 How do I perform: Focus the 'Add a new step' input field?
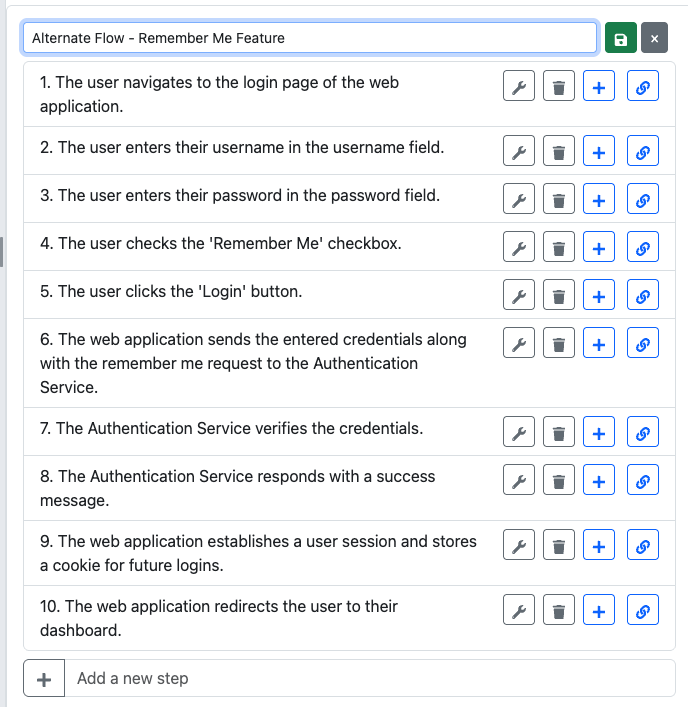coord(370,679)
